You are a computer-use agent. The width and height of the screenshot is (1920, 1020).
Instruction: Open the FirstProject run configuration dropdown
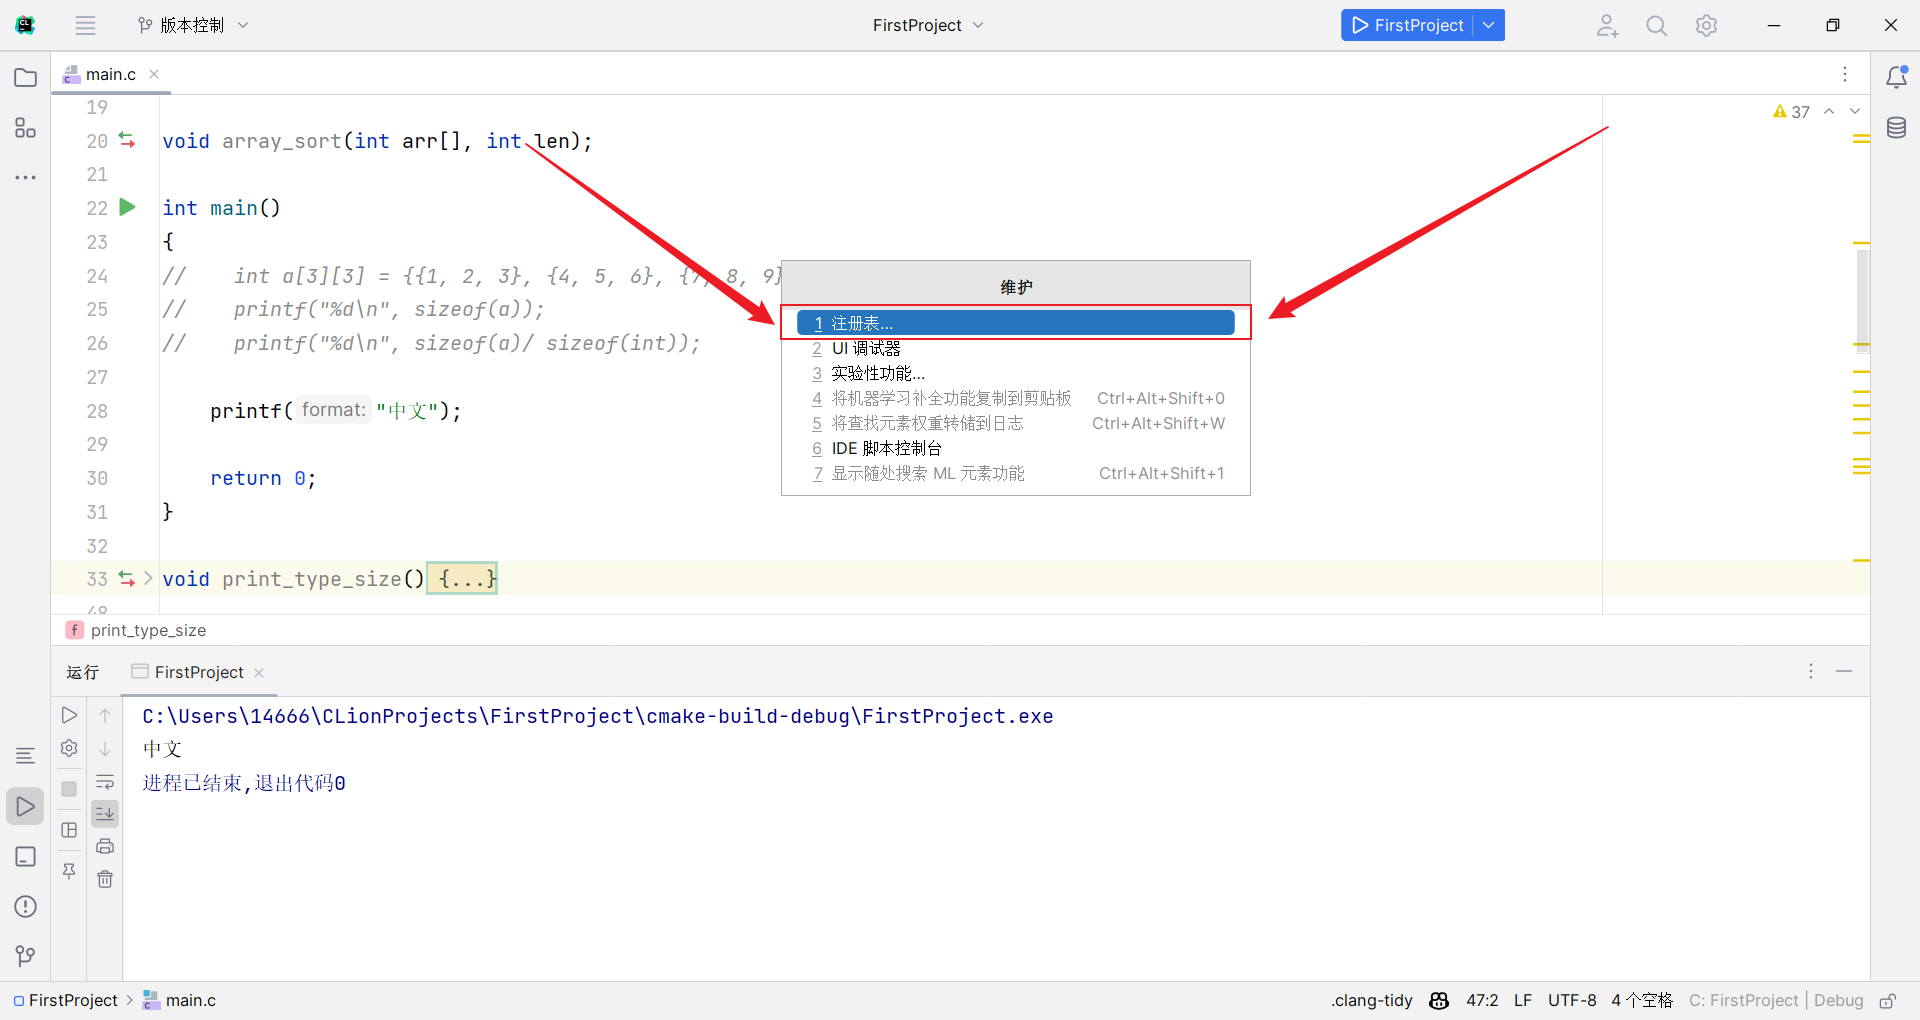(x=1489, y=25)
